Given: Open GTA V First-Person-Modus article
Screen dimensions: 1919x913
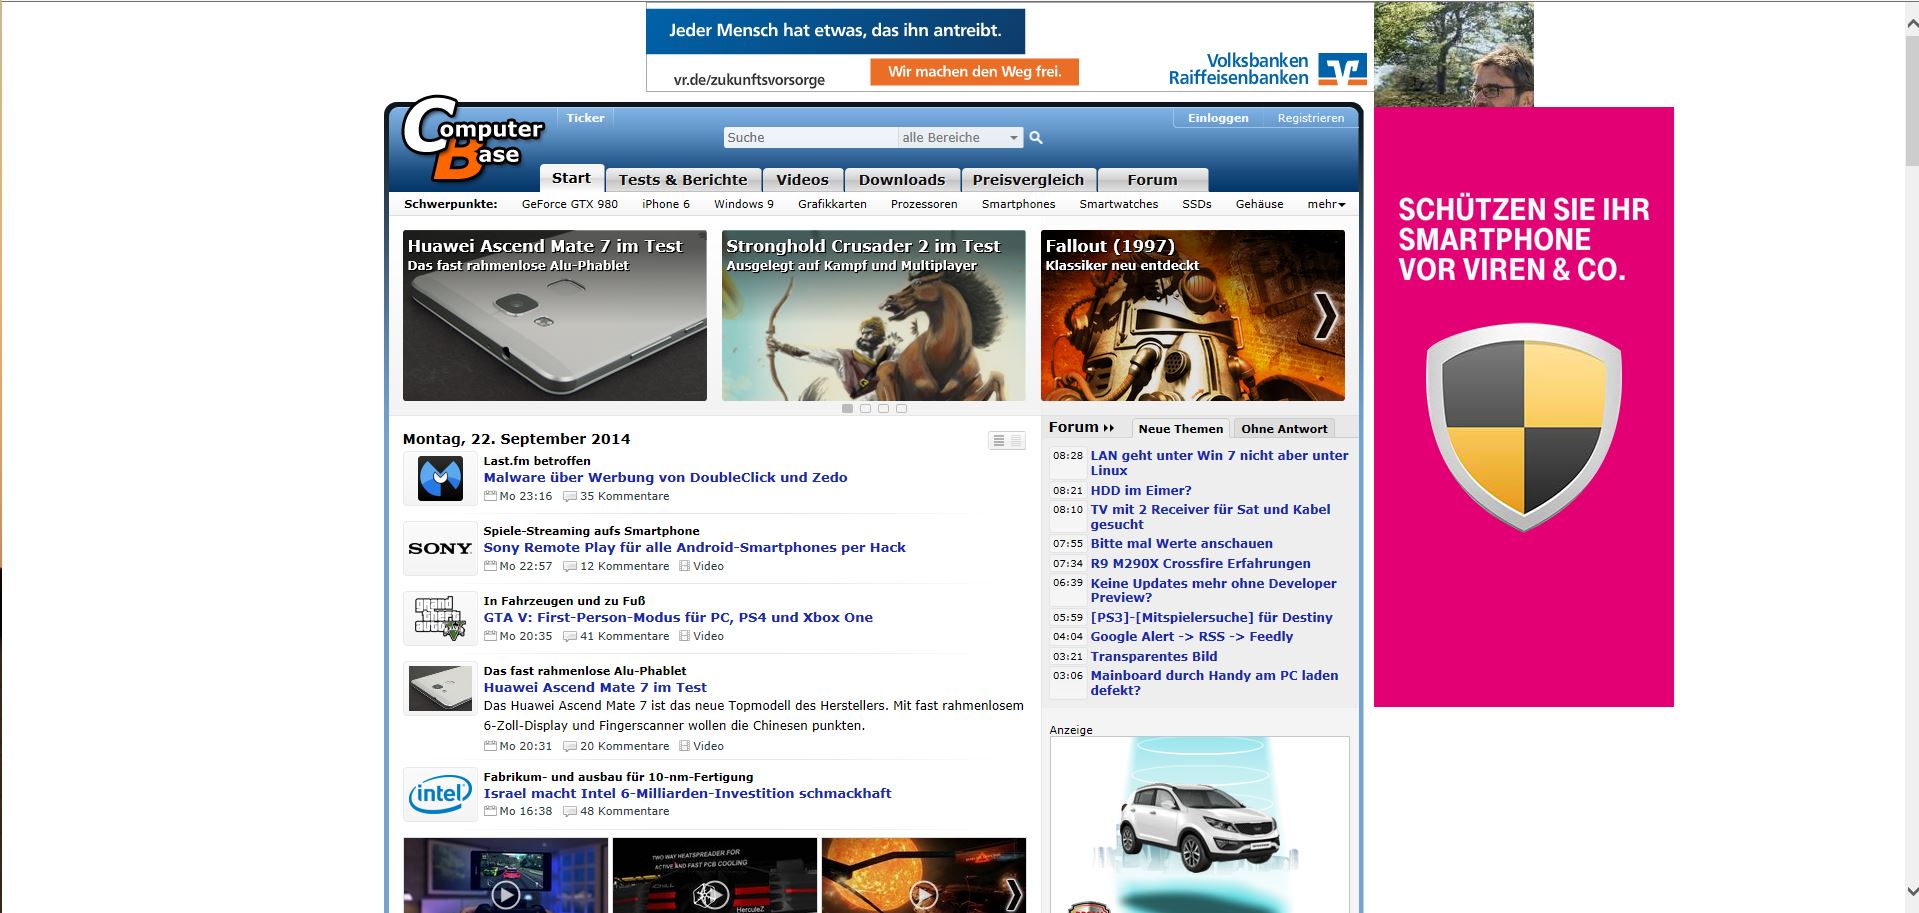Looking at the screenshot, I should point(678,618).
